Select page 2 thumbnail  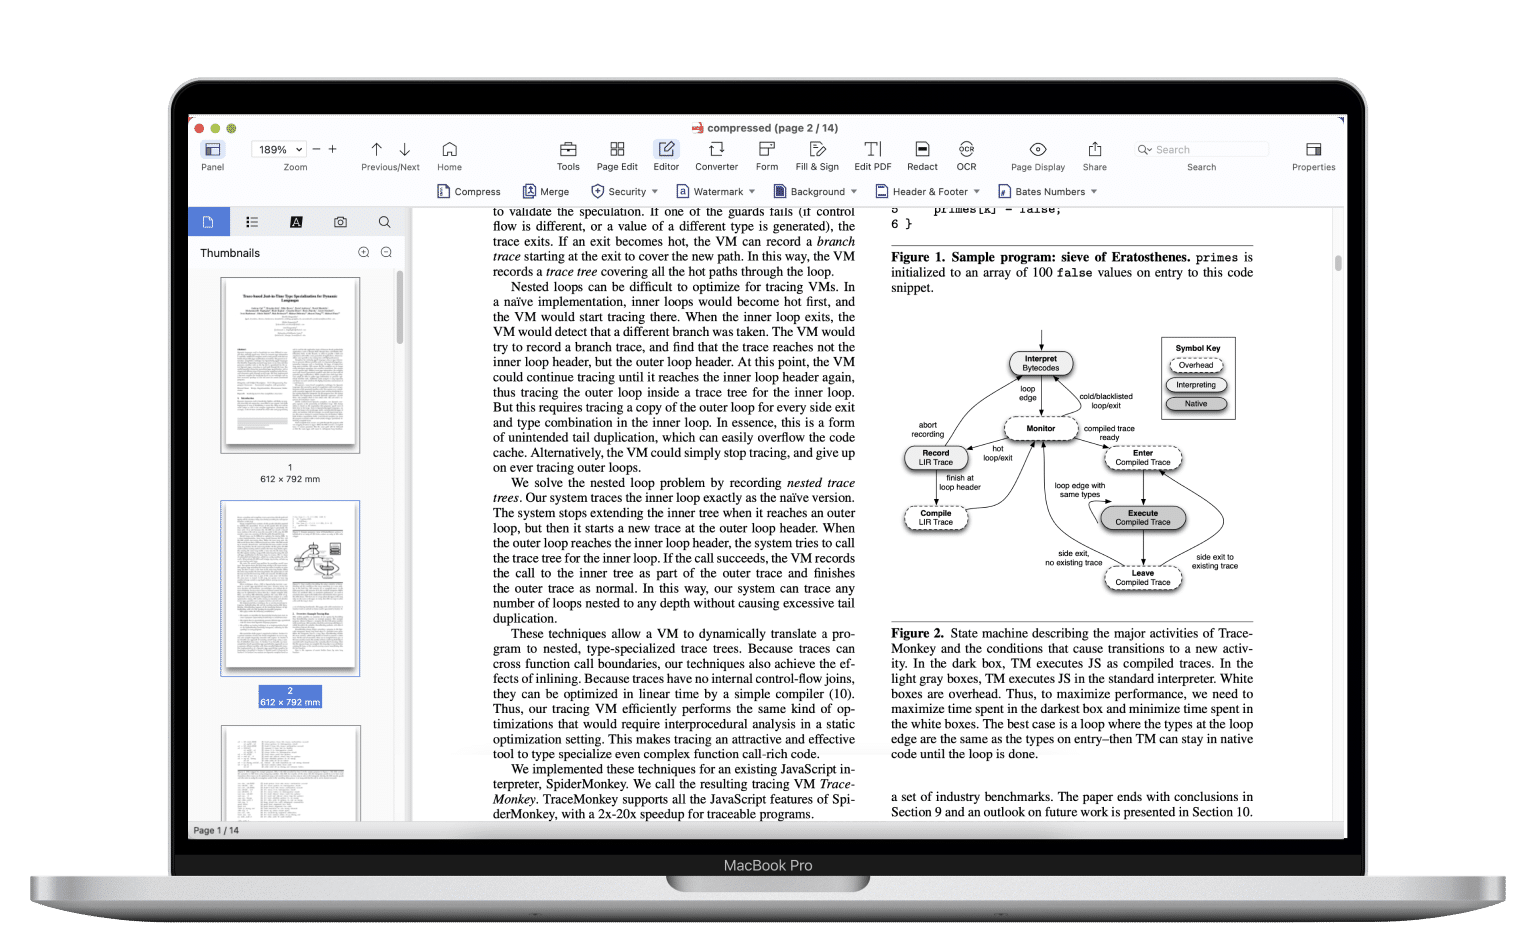click(290, 588)
